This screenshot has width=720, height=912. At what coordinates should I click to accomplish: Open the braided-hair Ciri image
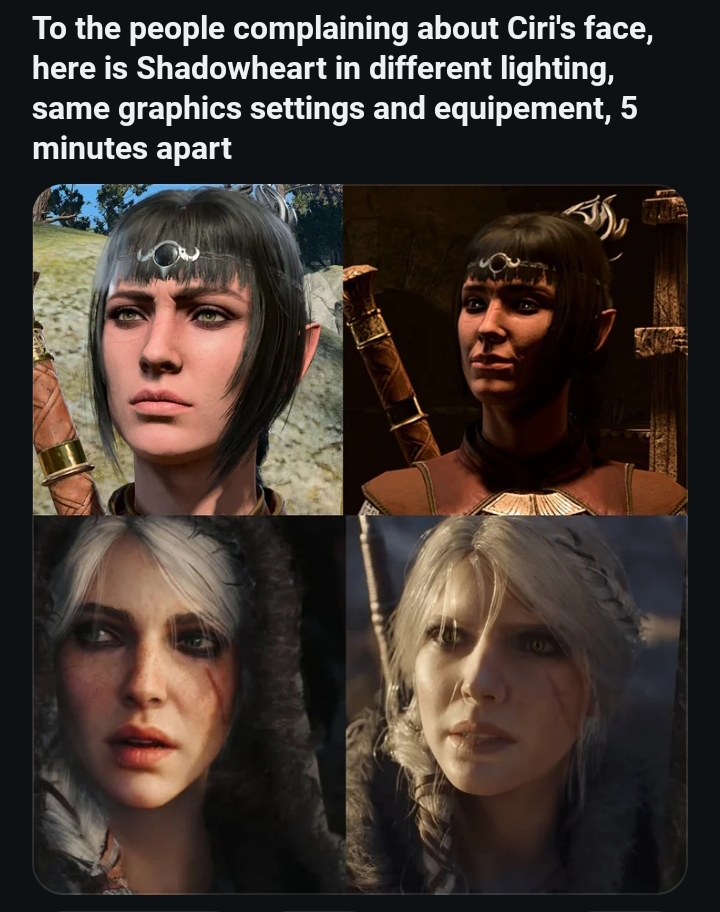click(x=517, y=704)
